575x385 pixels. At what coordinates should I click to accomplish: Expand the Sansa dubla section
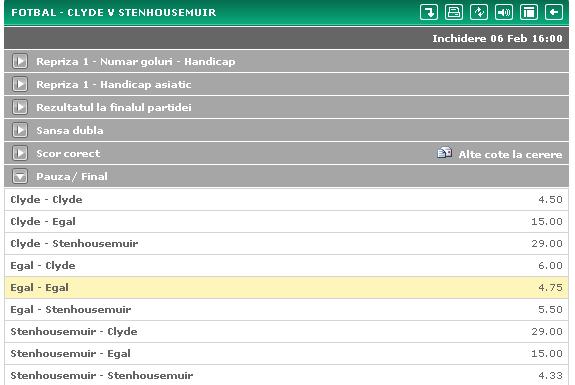coord(20,130)
